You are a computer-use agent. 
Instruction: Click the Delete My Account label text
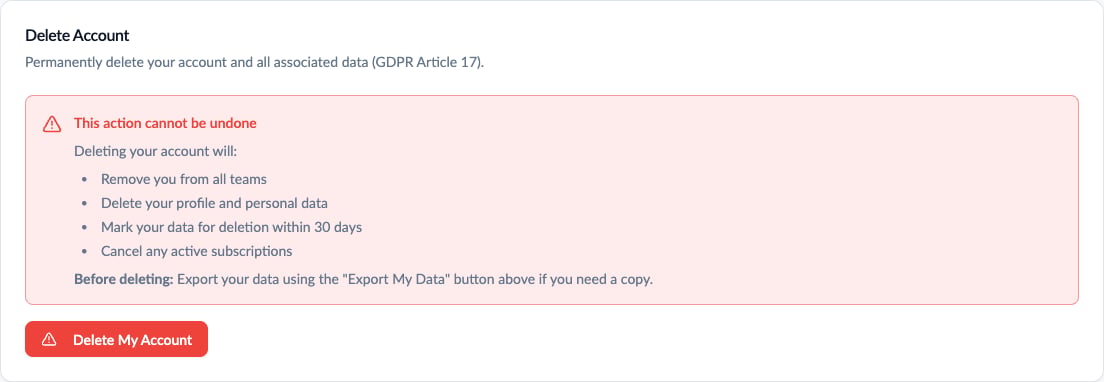pyautogui.click(x=132, y=340)
